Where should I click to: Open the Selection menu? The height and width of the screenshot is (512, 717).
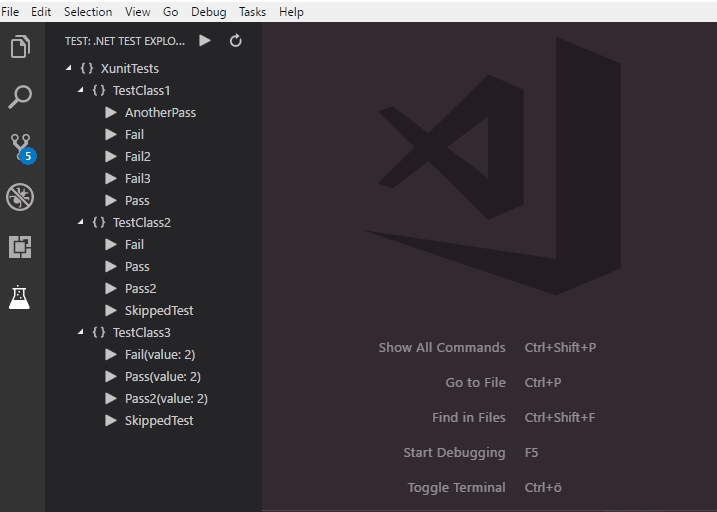pyautogui.click(x=88, y=12)
